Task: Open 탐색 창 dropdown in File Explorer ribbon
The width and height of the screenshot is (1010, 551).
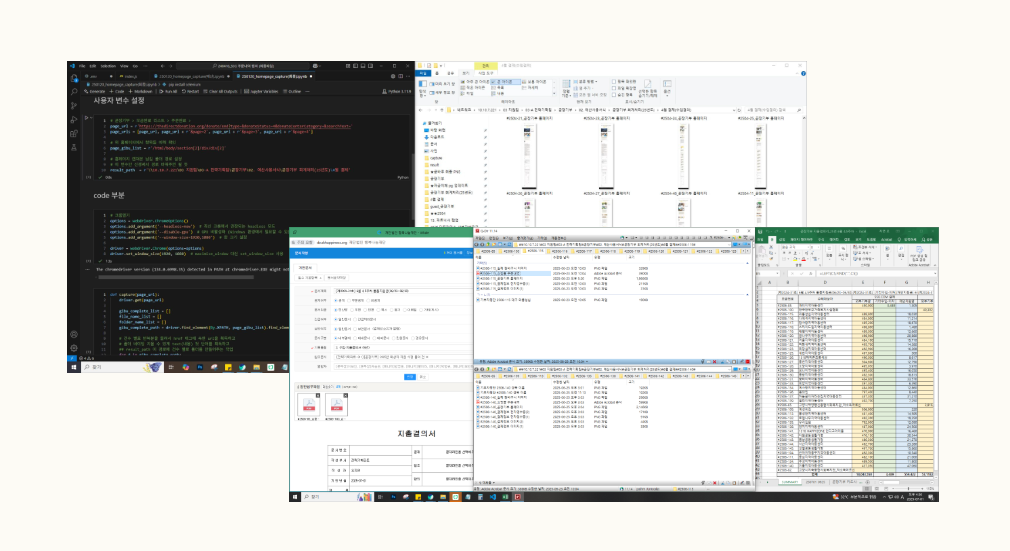Action: [423, 89]
